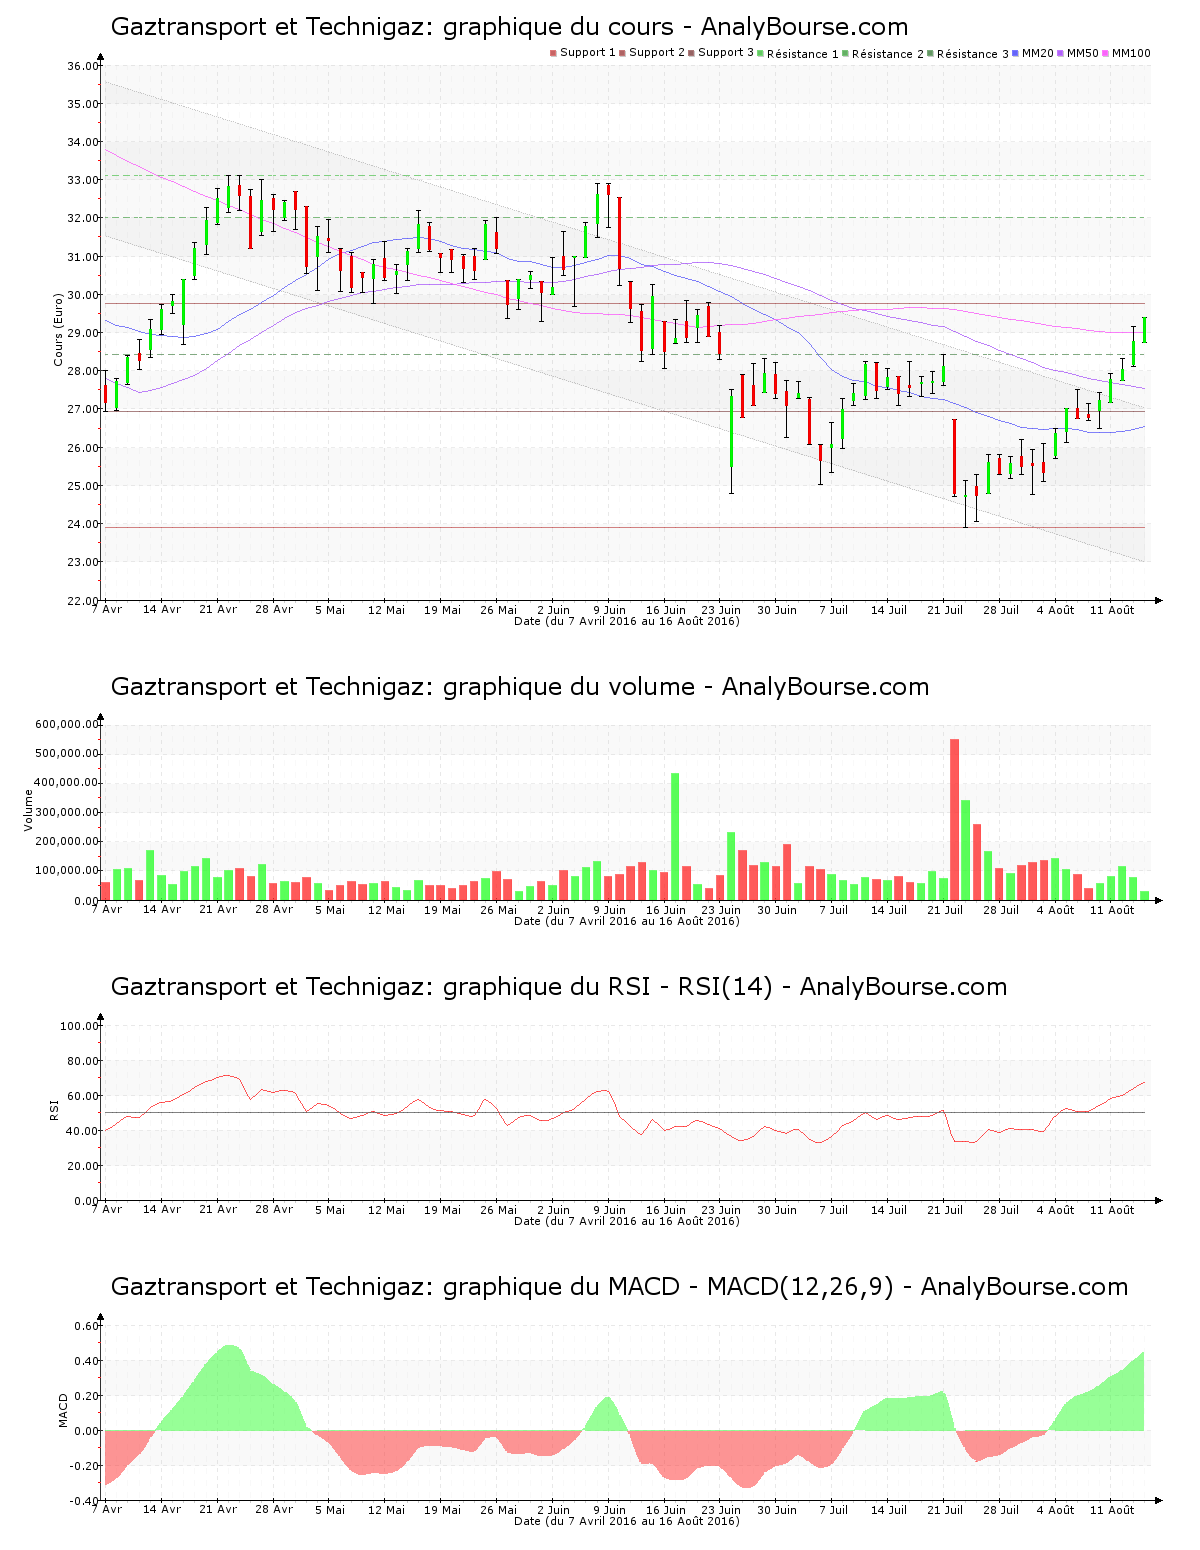Click the Résistance 3 legend color swatch

pyautogui.click(x=930, y=53)
